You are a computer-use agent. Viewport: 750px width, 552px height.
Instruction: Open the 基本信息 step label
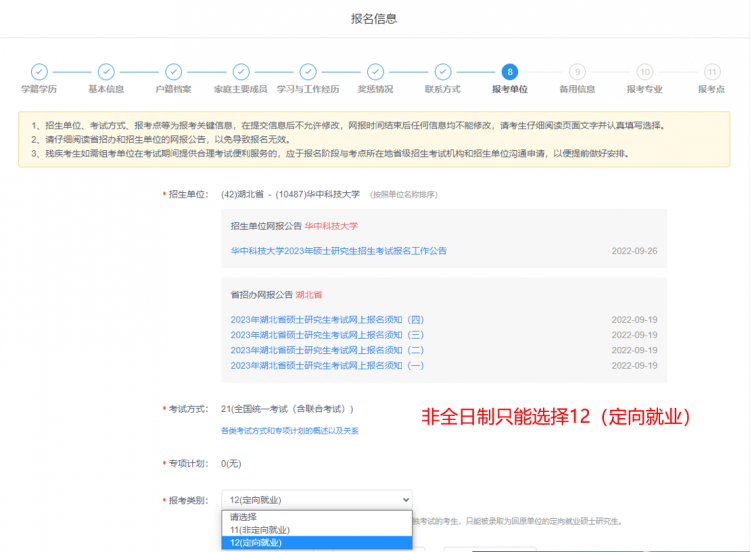106,89
